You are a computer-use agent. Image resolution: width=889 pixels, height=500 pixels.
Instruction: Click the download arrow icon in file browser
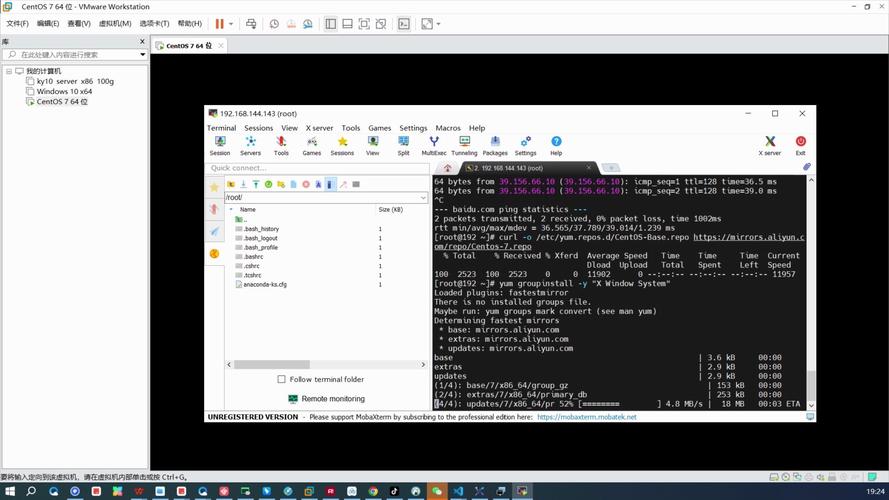[x=243, y=184]
